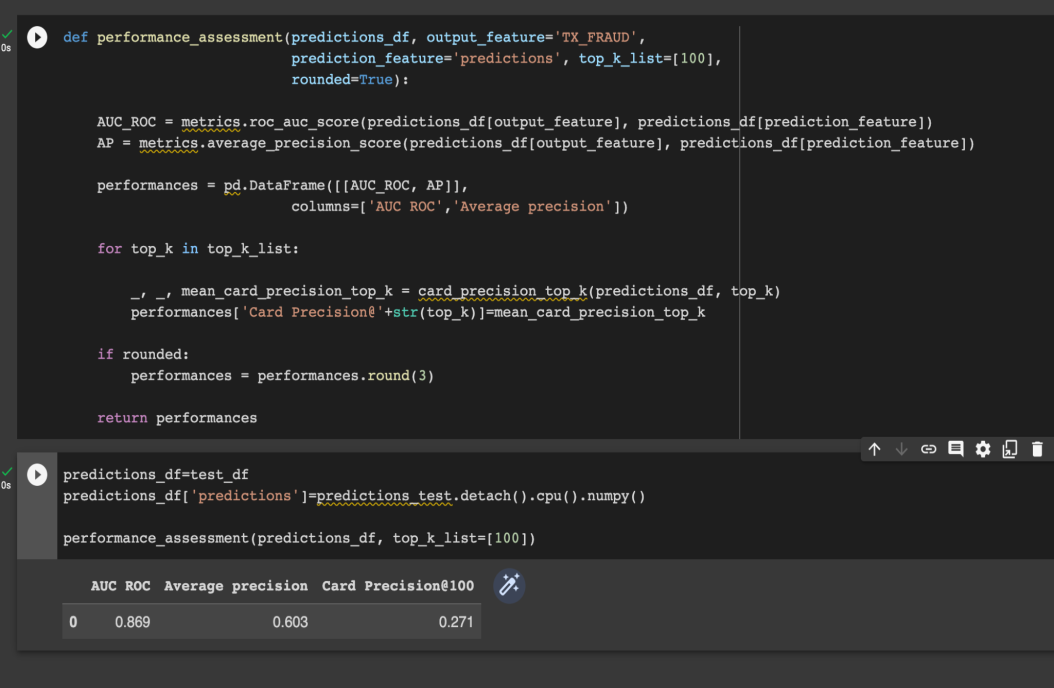The width and height of the screenshot is (1054, 688).
Task: Run the performance_assessment function definition cell
Action: (37, 38)
